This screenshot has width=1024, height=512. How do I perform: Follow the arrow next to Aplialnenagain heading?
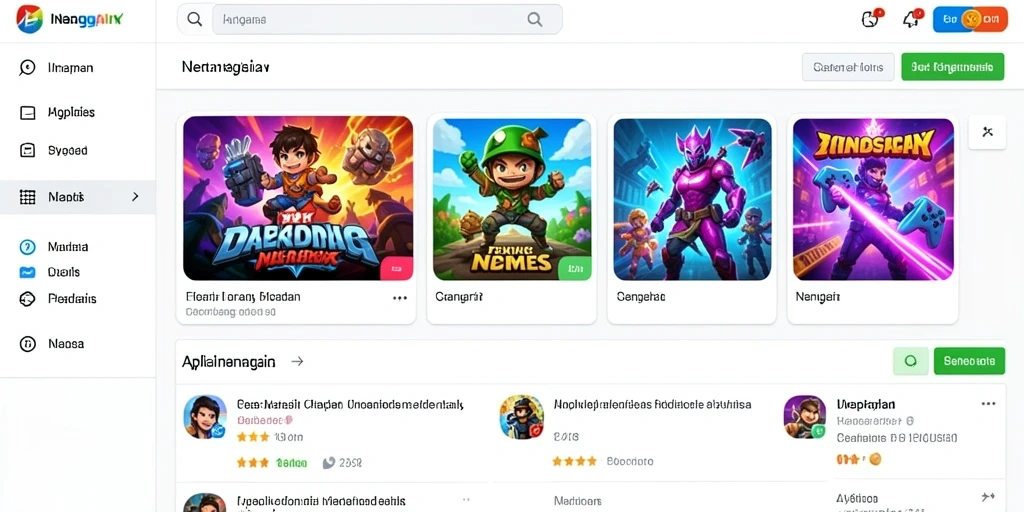tap(297, 361)
